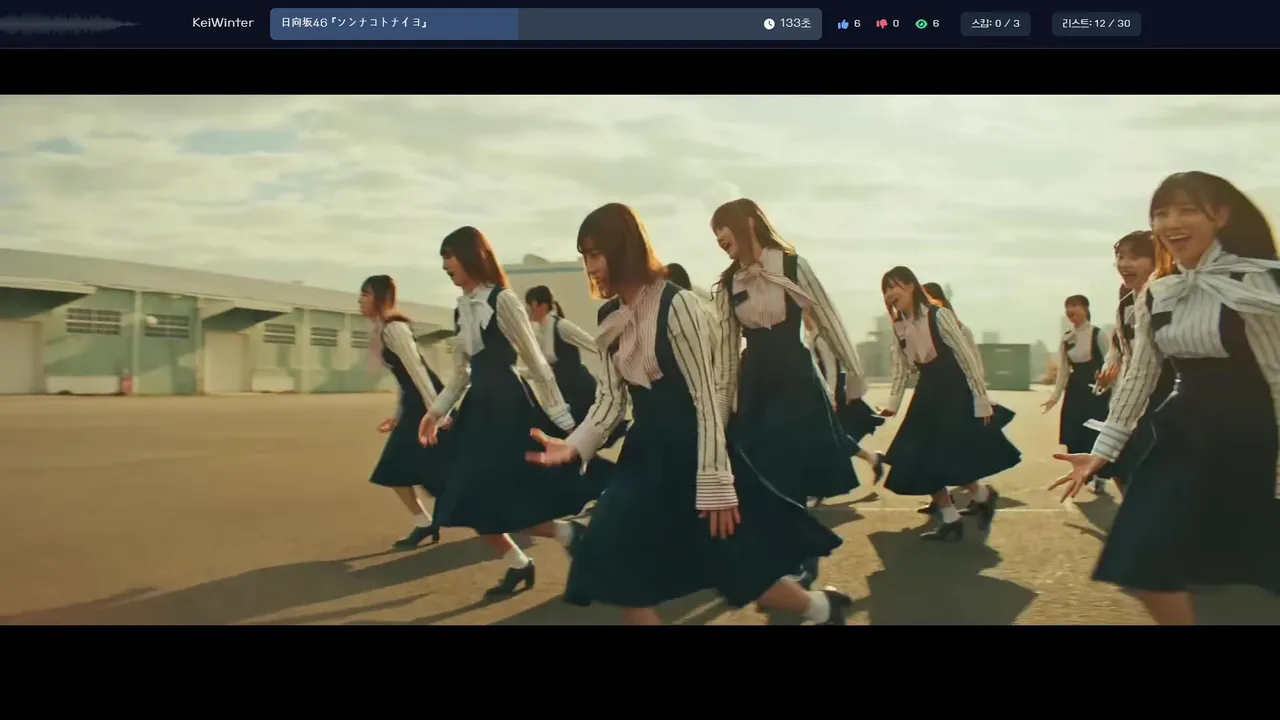Click the song progress bar
This screenshot has height=720, width=1280.
546,24
